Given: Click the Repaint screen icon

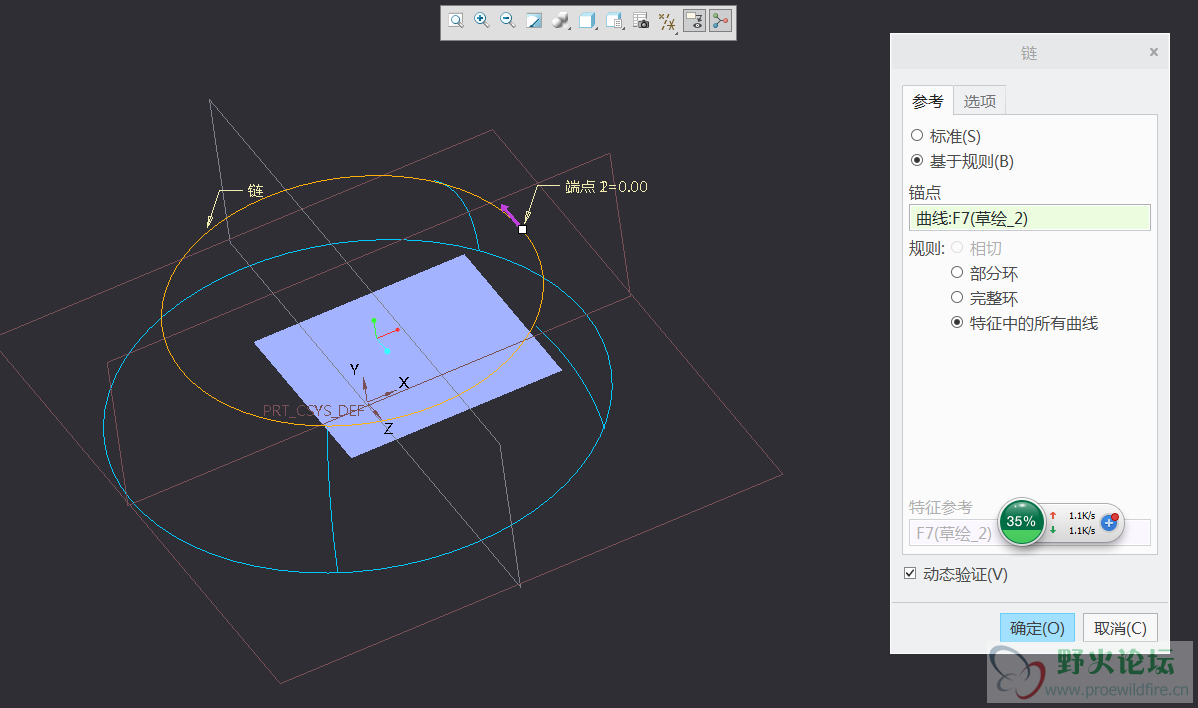Looking at the screenshot, I should [x=534, y=21].
